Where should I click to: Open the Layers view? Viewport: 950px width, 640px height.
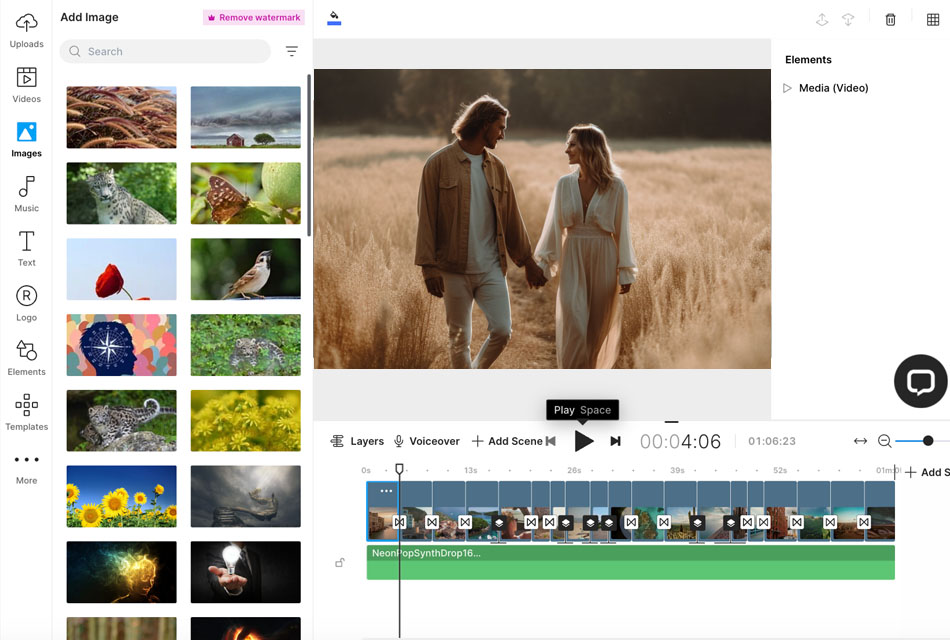(357, 441)
